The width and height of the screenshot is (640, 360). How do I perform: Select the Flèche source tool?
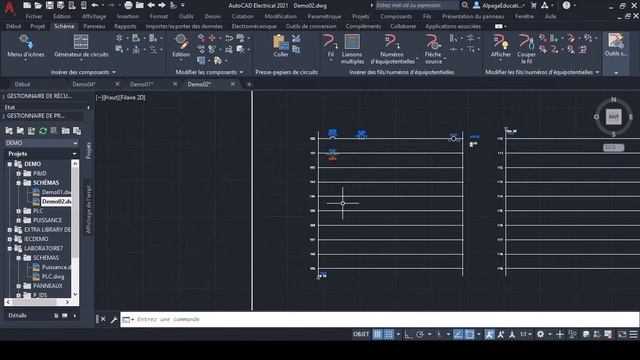tap(433, 49)
